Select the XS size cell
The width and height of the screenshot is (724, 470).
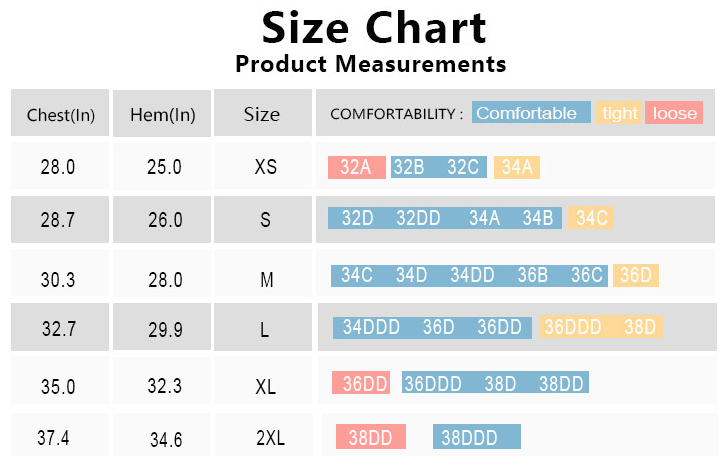pos(265,167)
